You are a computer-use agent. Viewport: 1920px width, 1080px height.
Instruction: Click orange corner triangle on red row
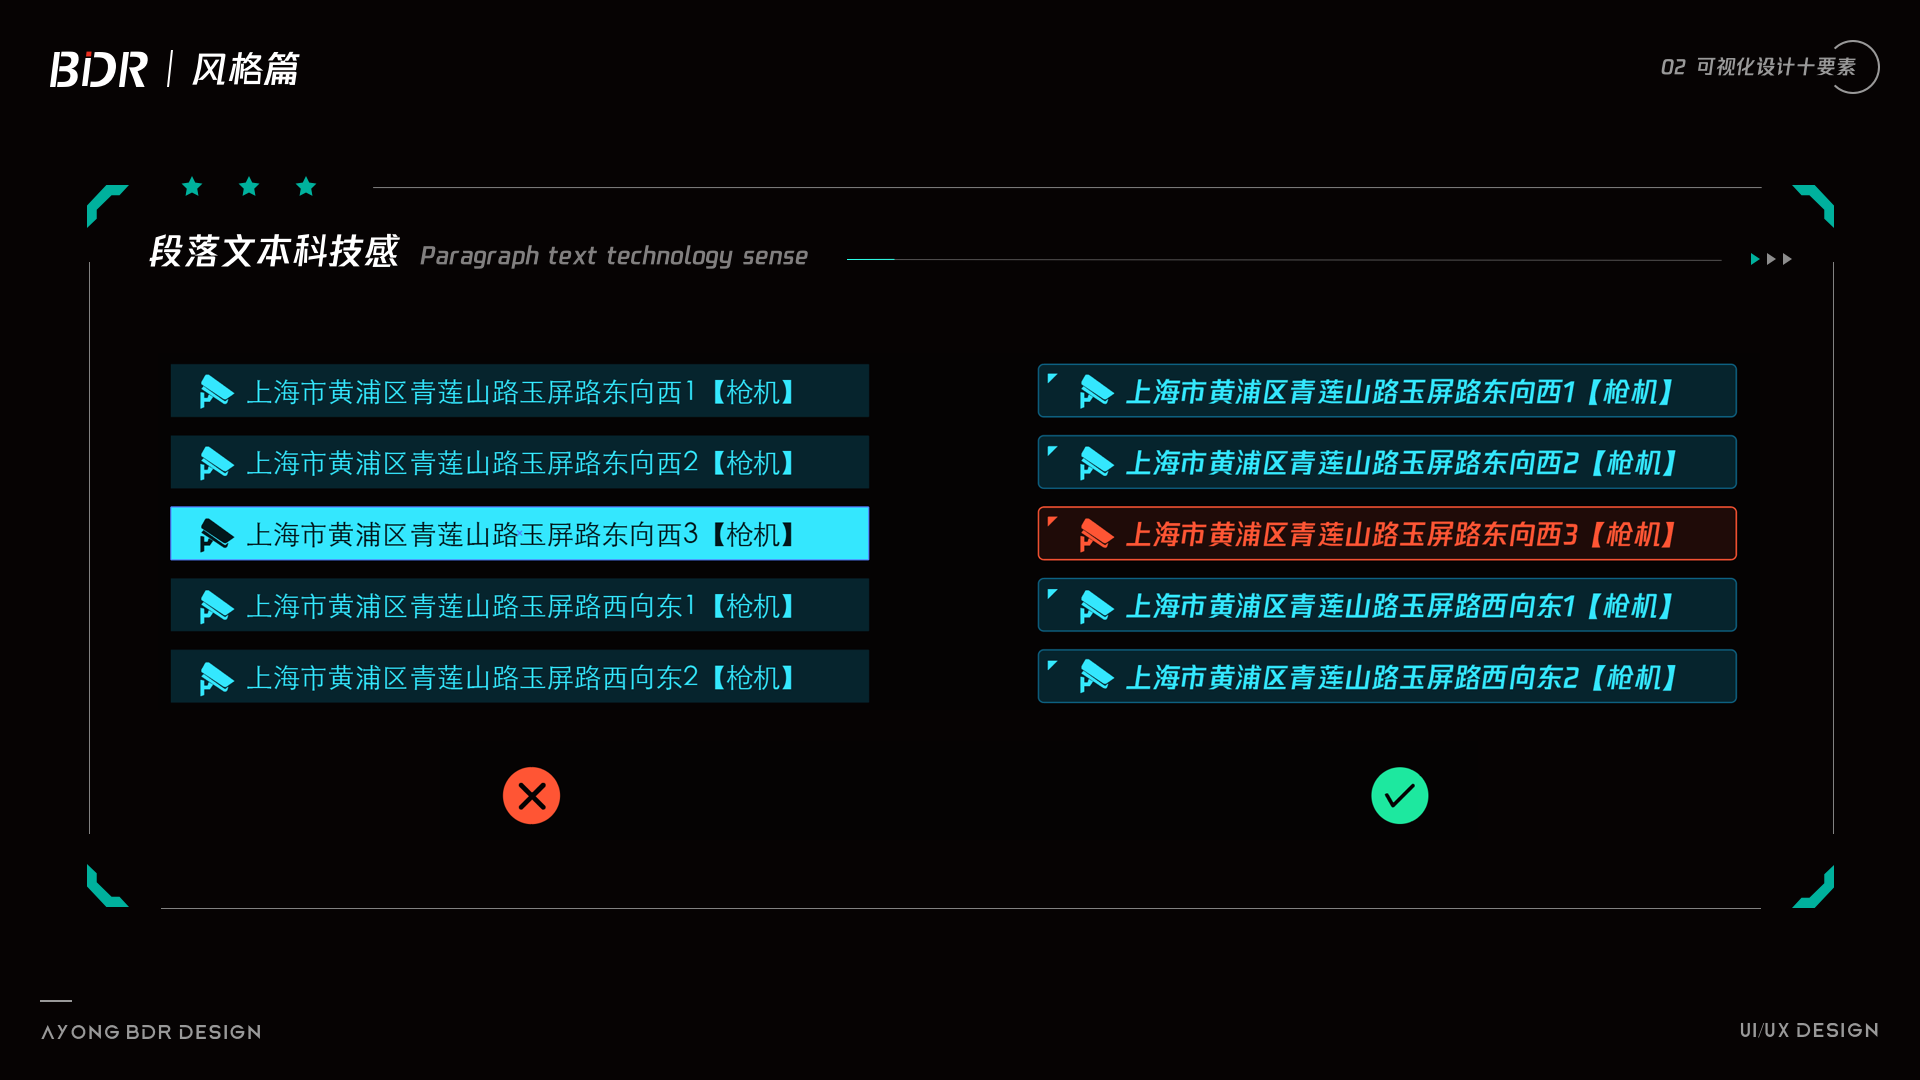pyautogui.click(x=1052, y=521)
